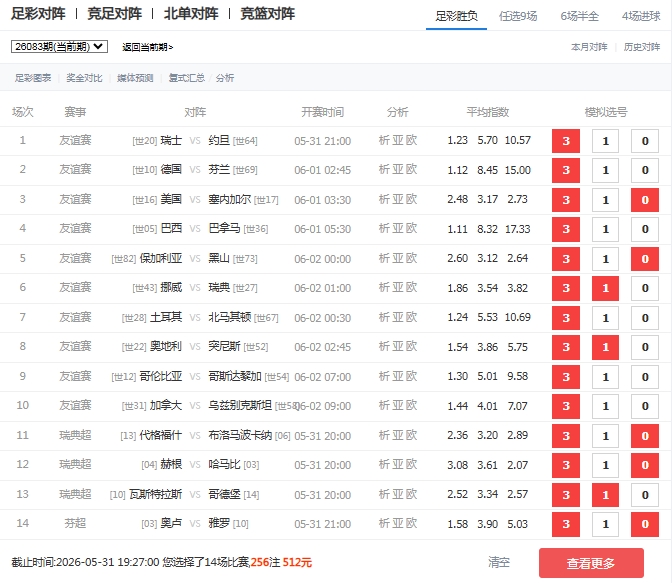Open the 媒体预测 link

click(x=135, y=78)
